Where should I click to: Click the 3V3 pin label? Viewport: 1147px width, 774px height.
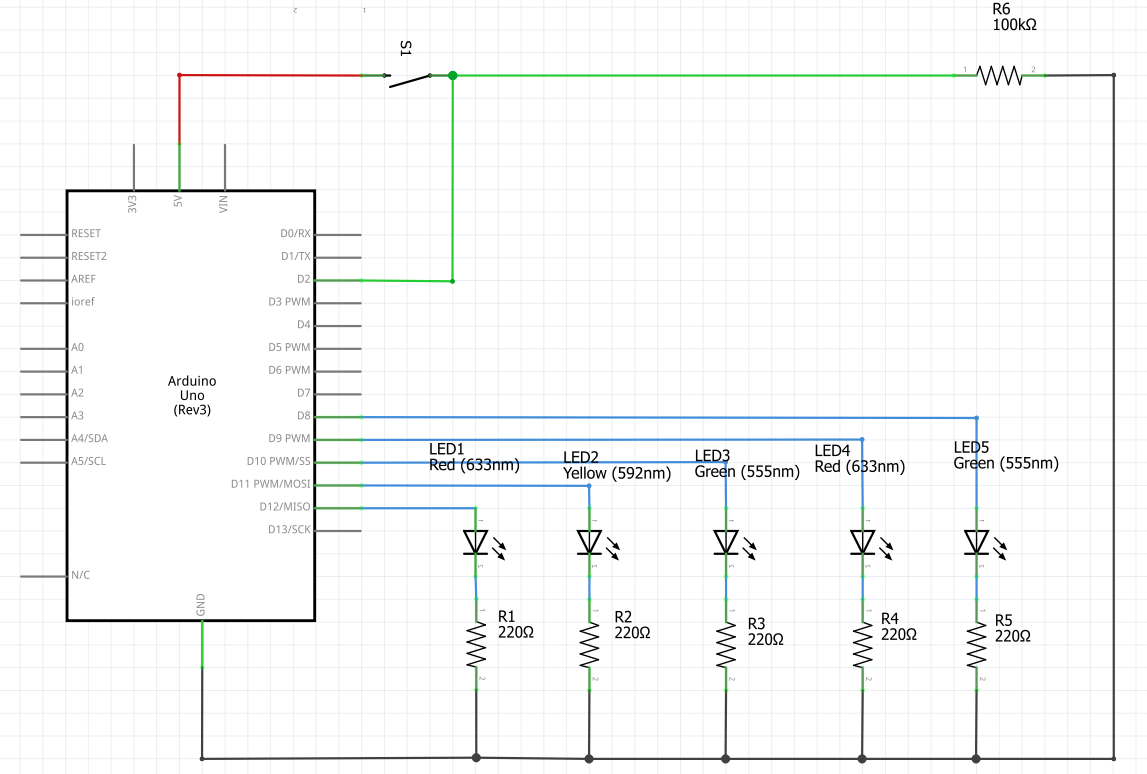(x=132, y=203)
